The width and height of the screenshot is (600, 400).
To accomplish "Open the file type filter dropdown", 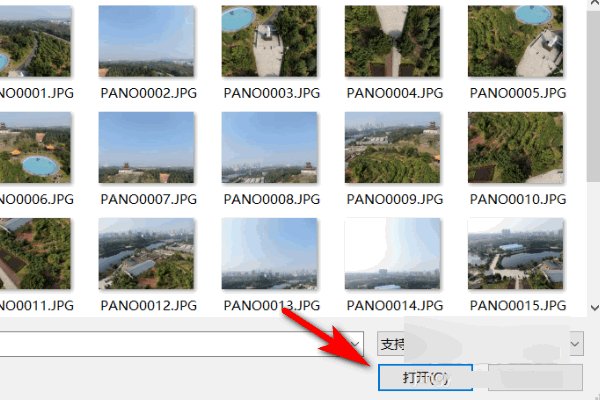I will 480,344.
